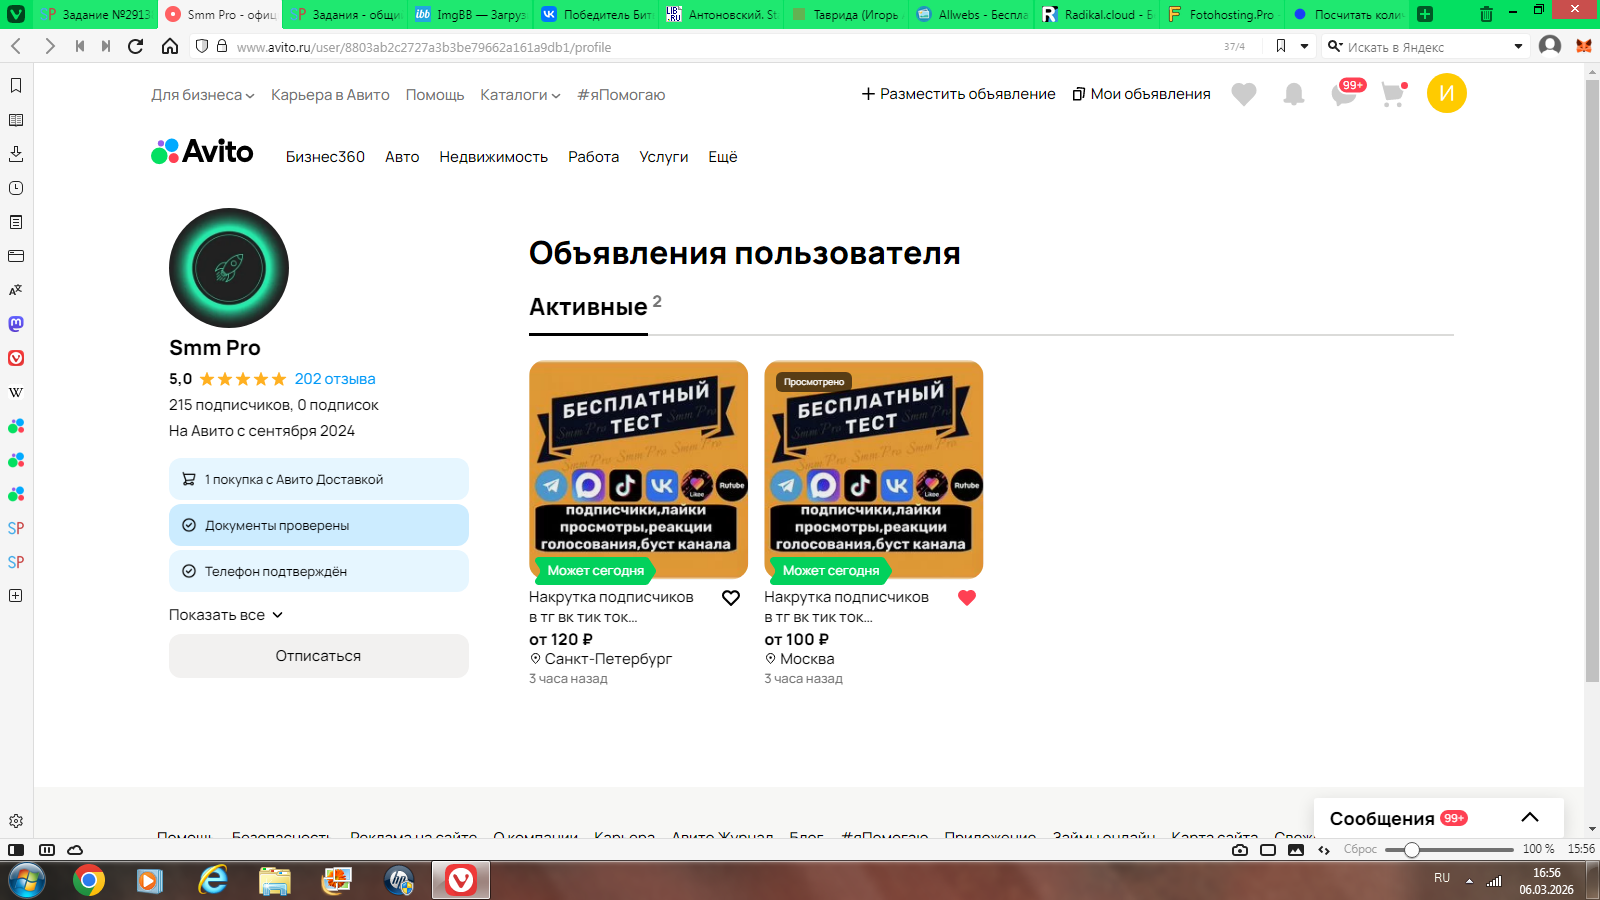Open the closed tabs trash can
Image resolution: width=1600 pixels, height=900 pixels.
point(1486,14)
